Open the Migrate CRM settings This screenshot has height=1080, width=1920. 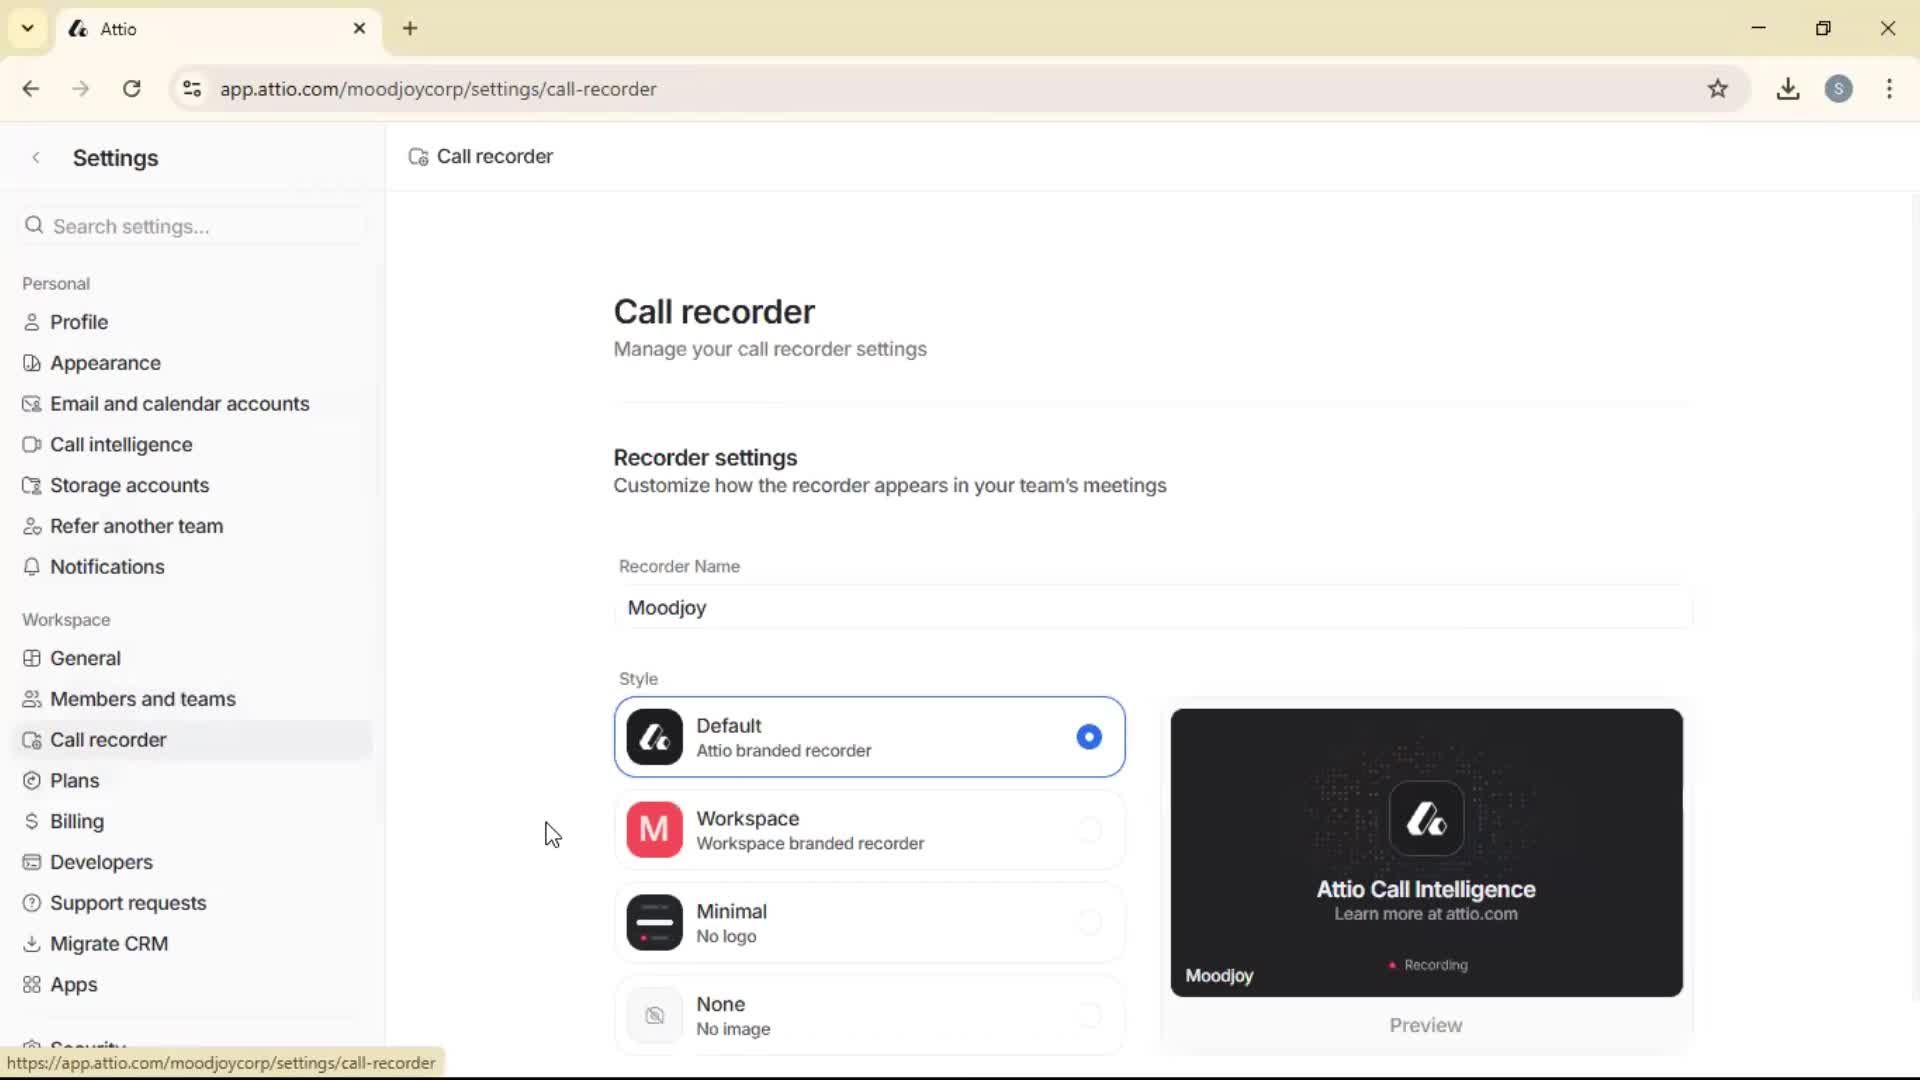click(x=109, y=943)
